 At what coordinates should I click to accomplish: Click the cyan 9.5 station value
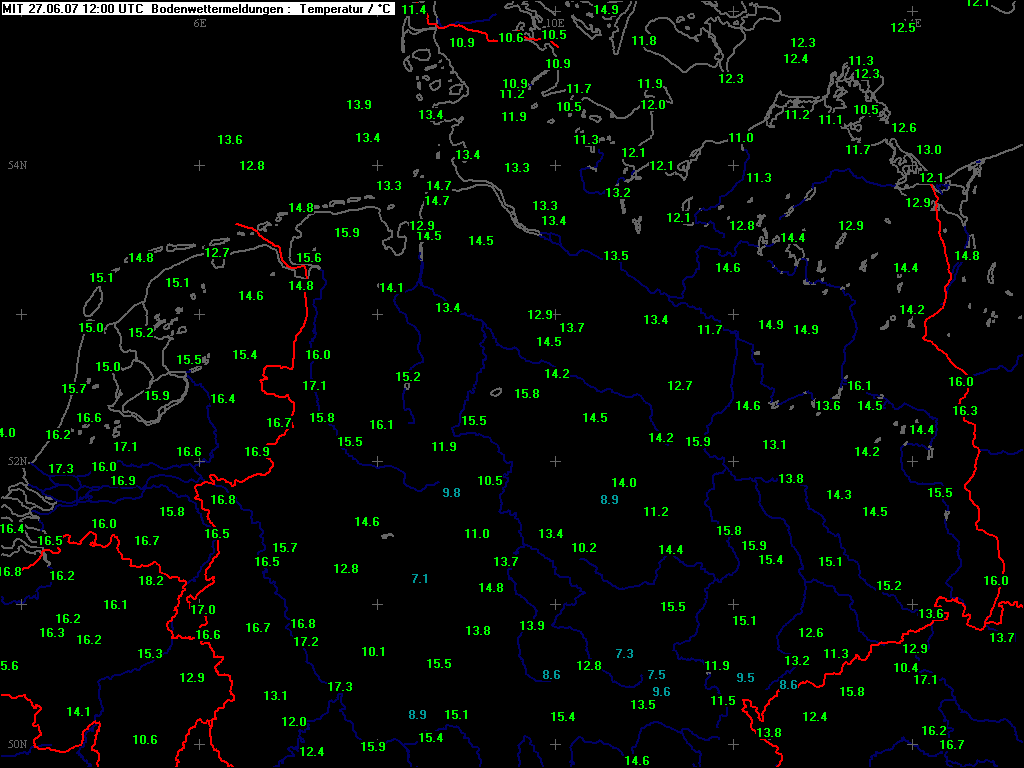(745, 678)
